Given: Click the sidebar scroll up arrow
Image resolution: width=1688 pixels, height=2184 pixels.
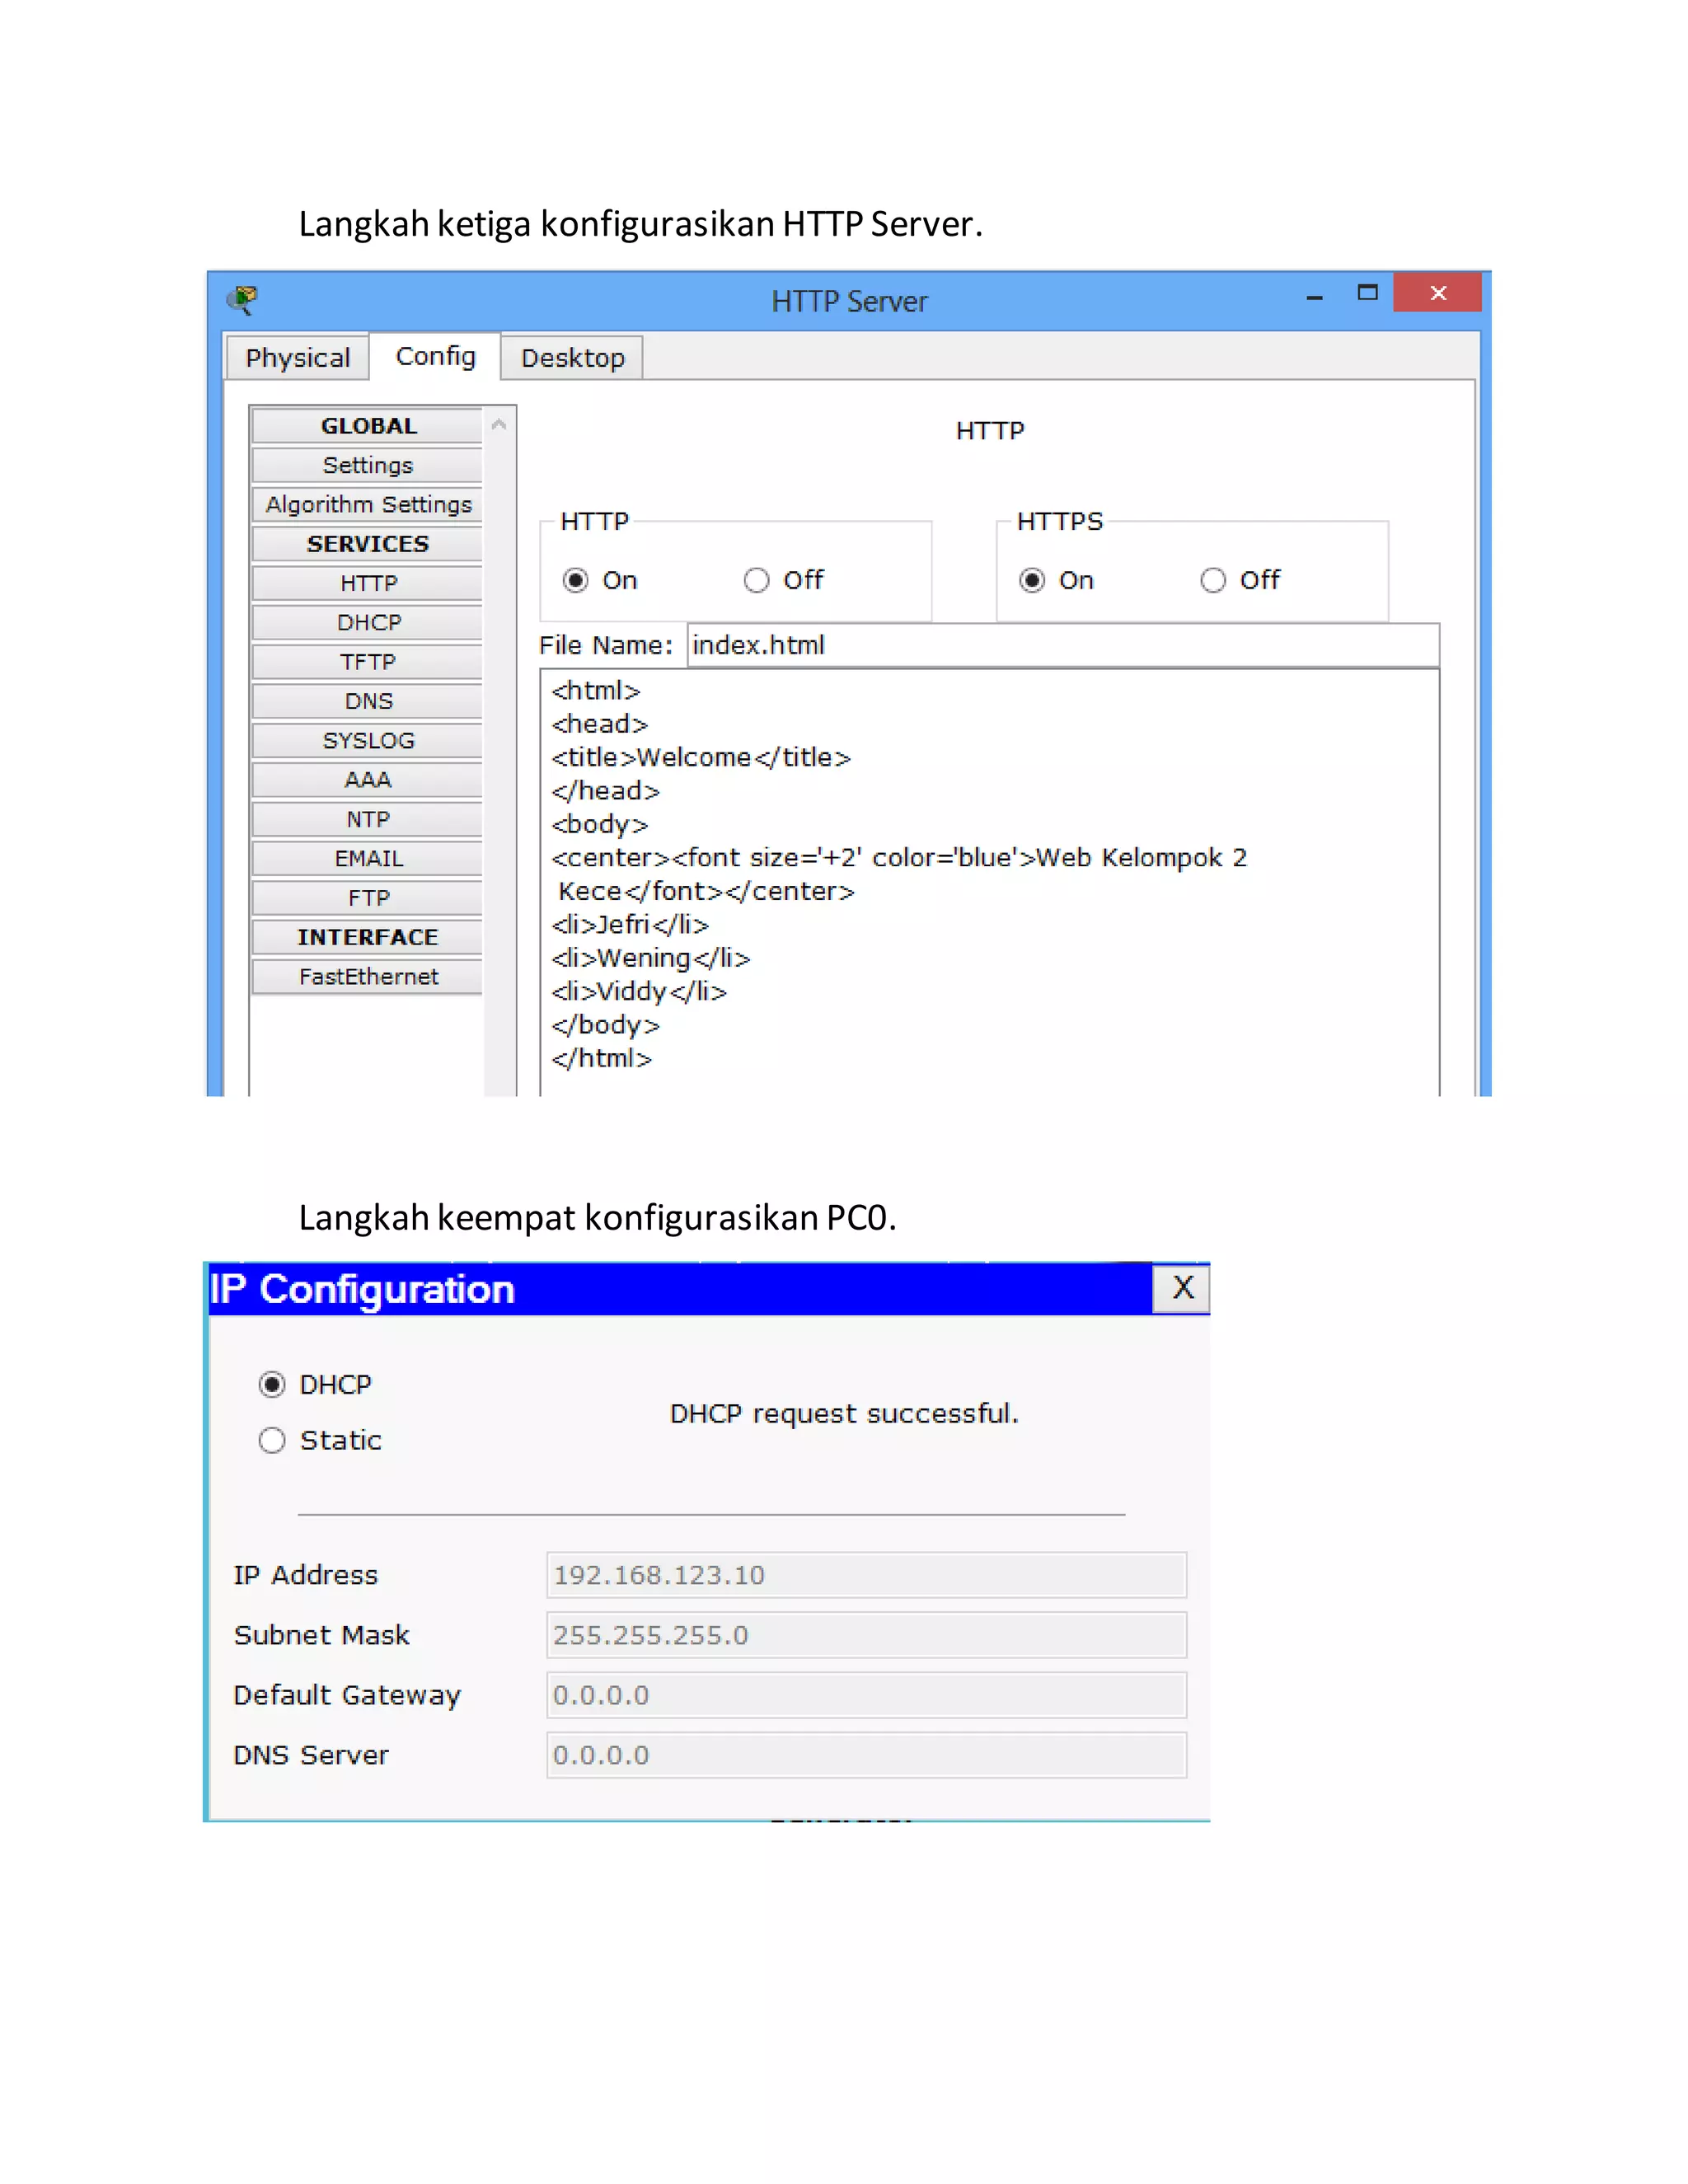Looking at the screenshot, I should (499, 425).
